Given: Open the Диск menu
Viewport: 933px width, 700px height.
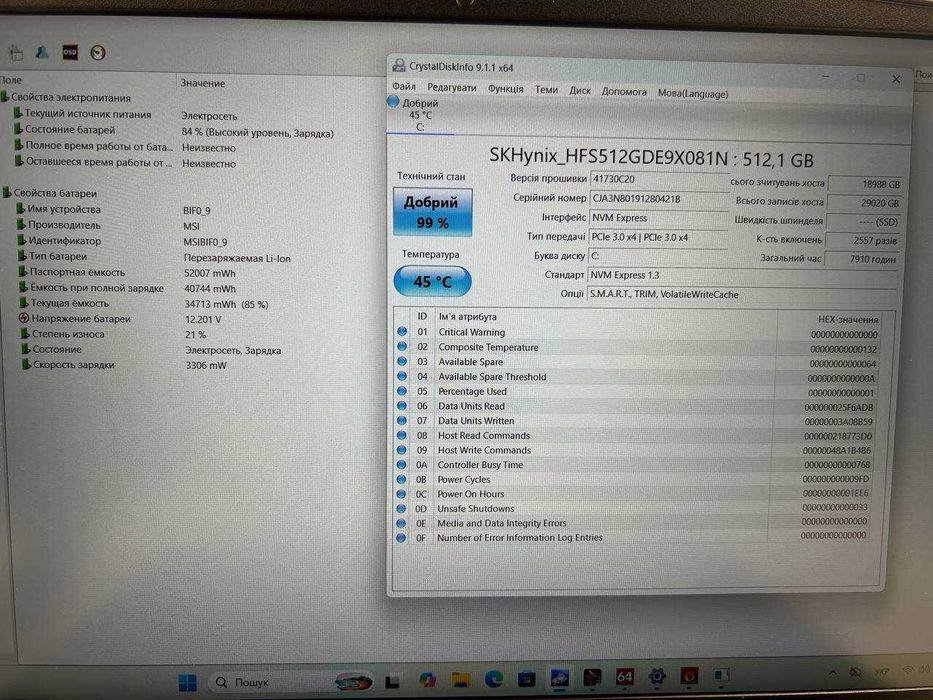Looking at the screenshot, I should tap(580, 90).
